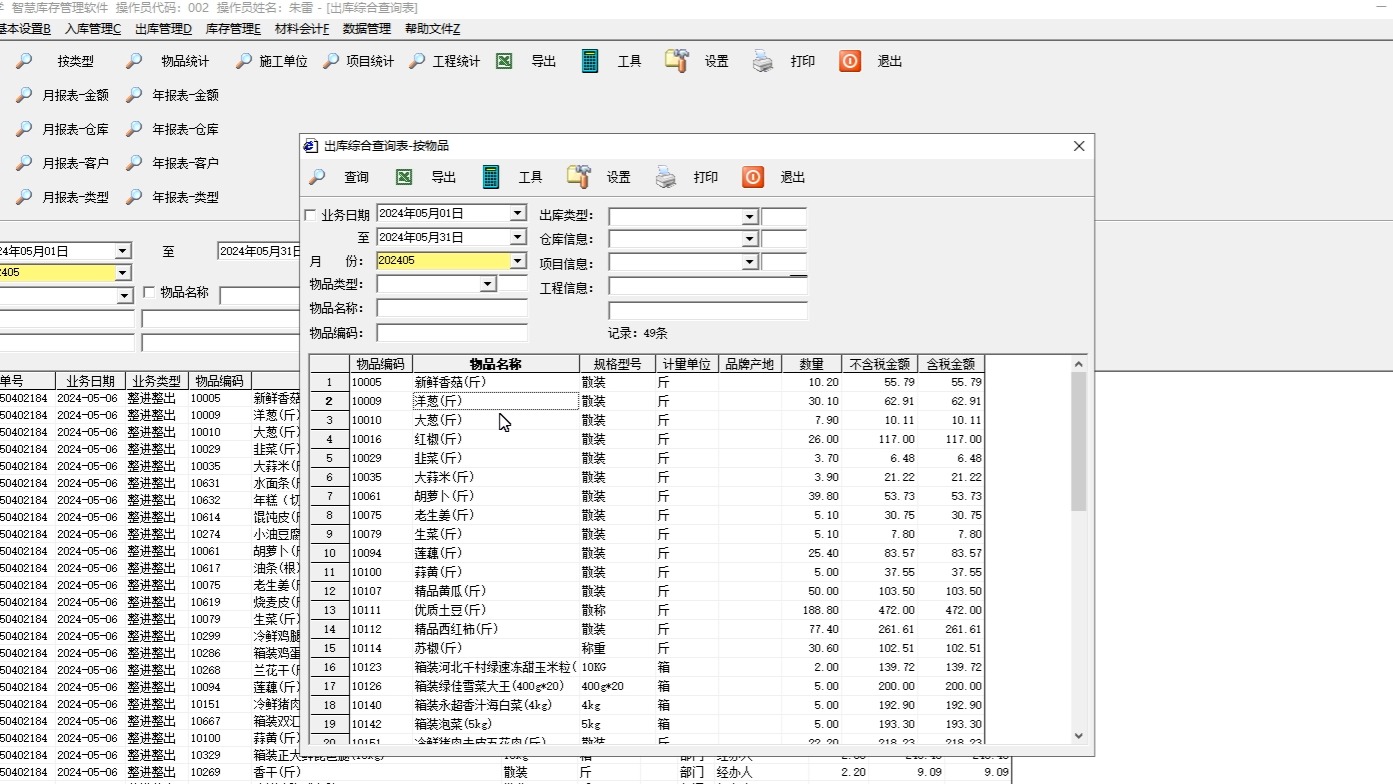Select the 新鲜香菇(斤) cell in dialog table

coord(496,382)
